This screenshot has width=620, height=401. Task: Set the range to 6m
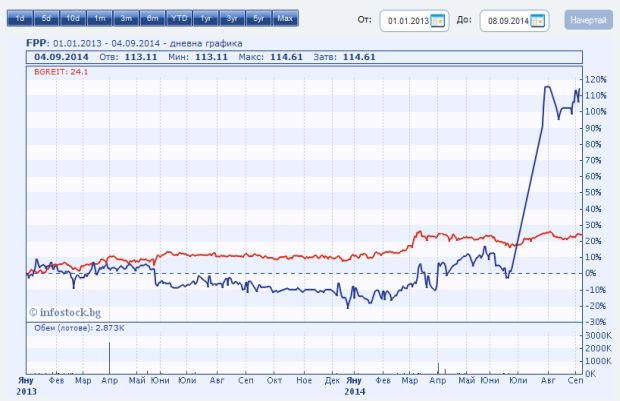coord(153,19)
